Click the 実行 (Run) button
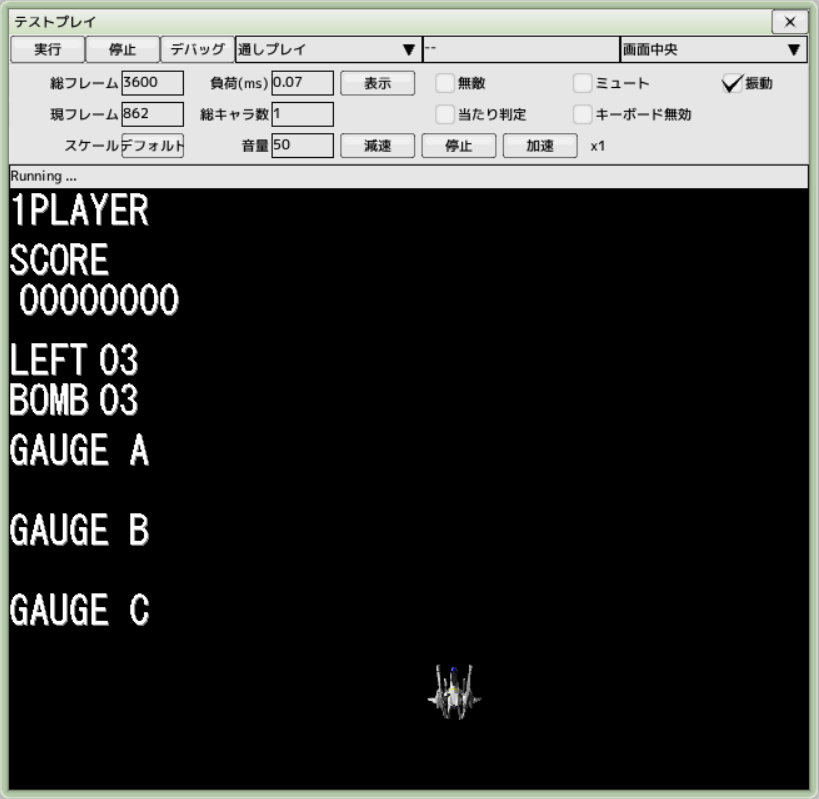 point(47,49)
